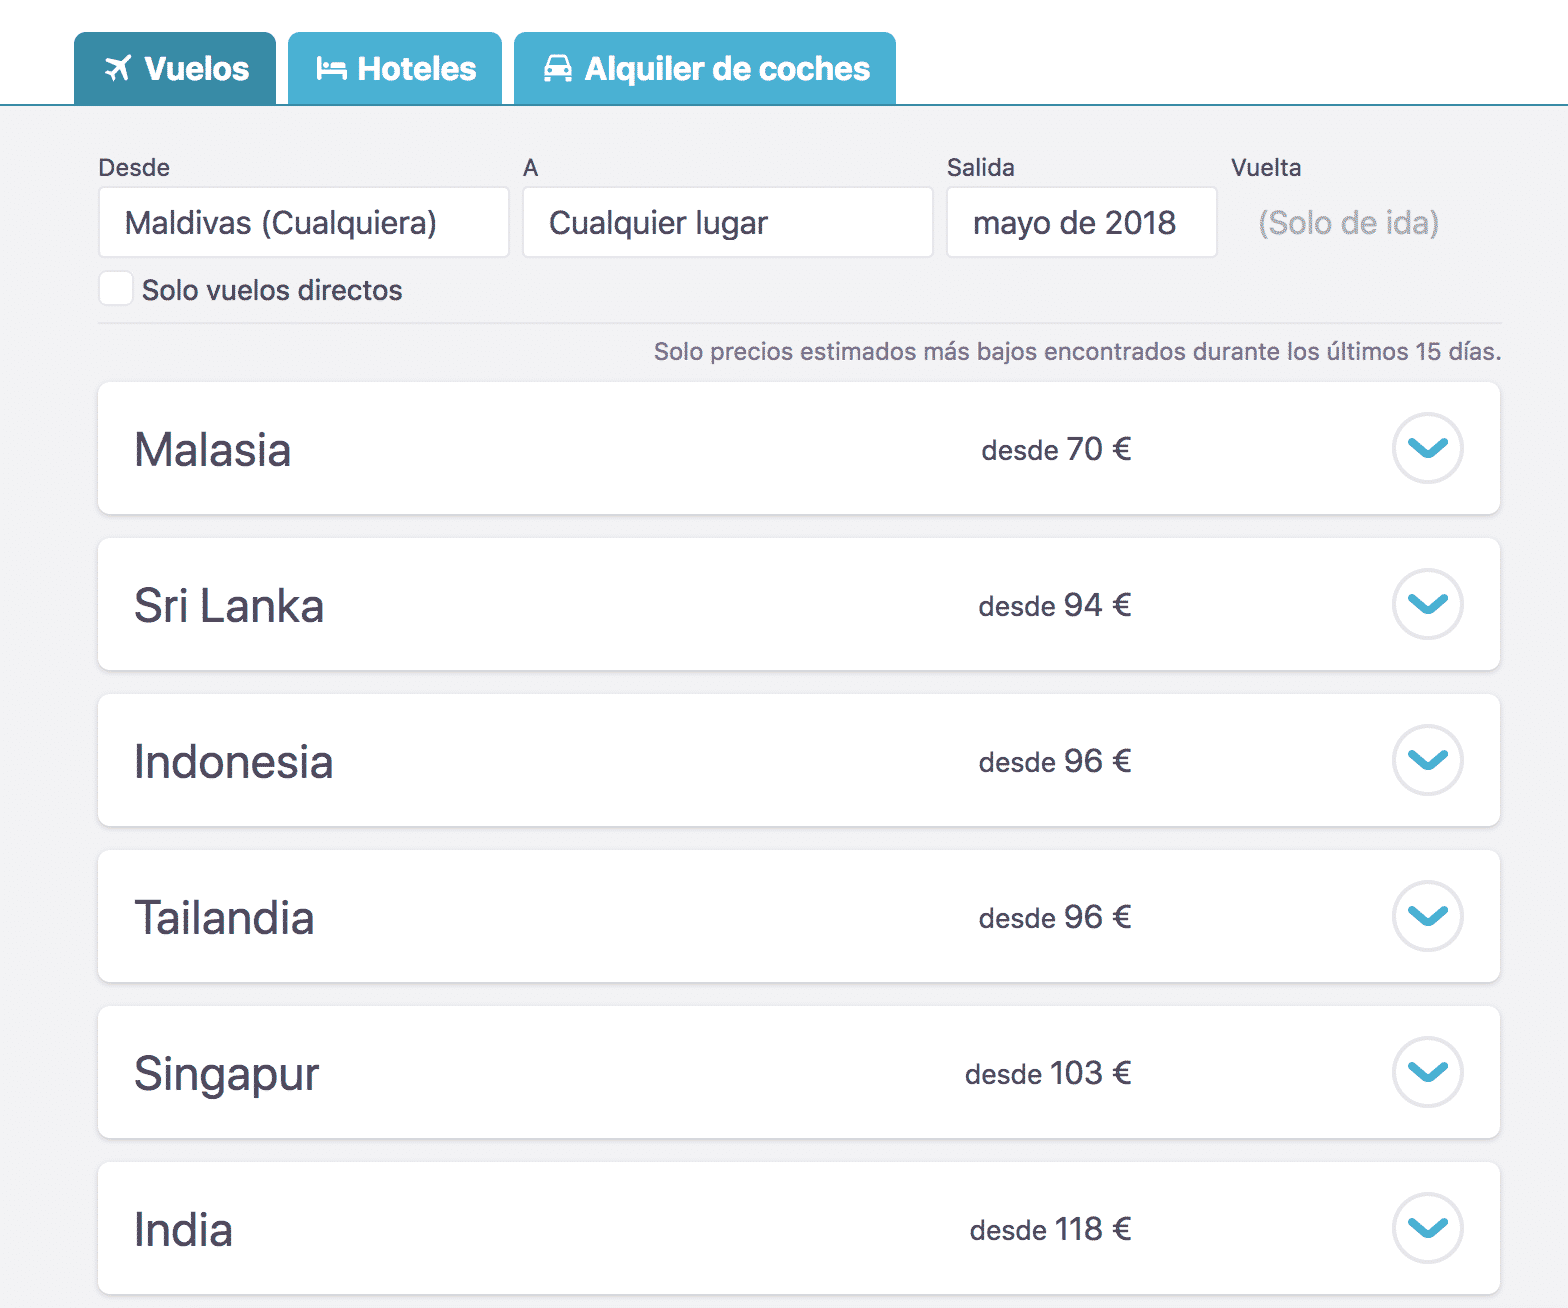
Task: Click the desde 103 € Singapur price
Action: tap(1048, 1073)
